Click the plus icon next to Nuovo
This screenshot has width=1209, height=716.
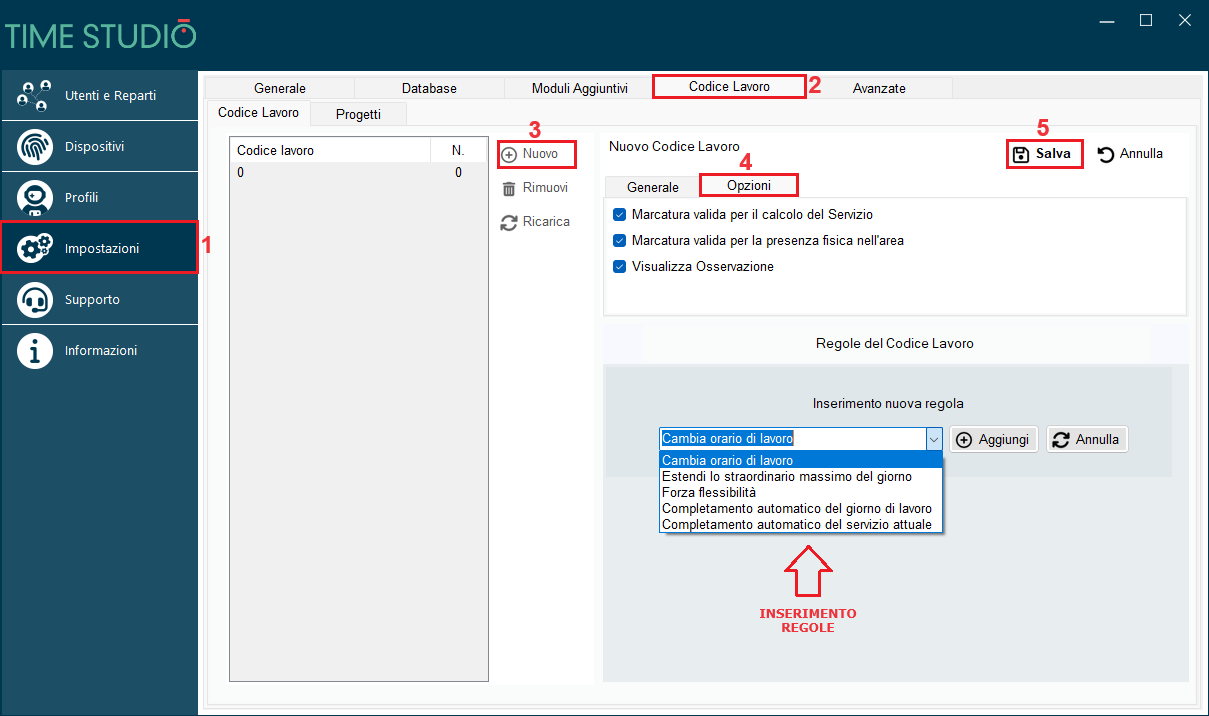pyautogui.click(x=509, y=155)
